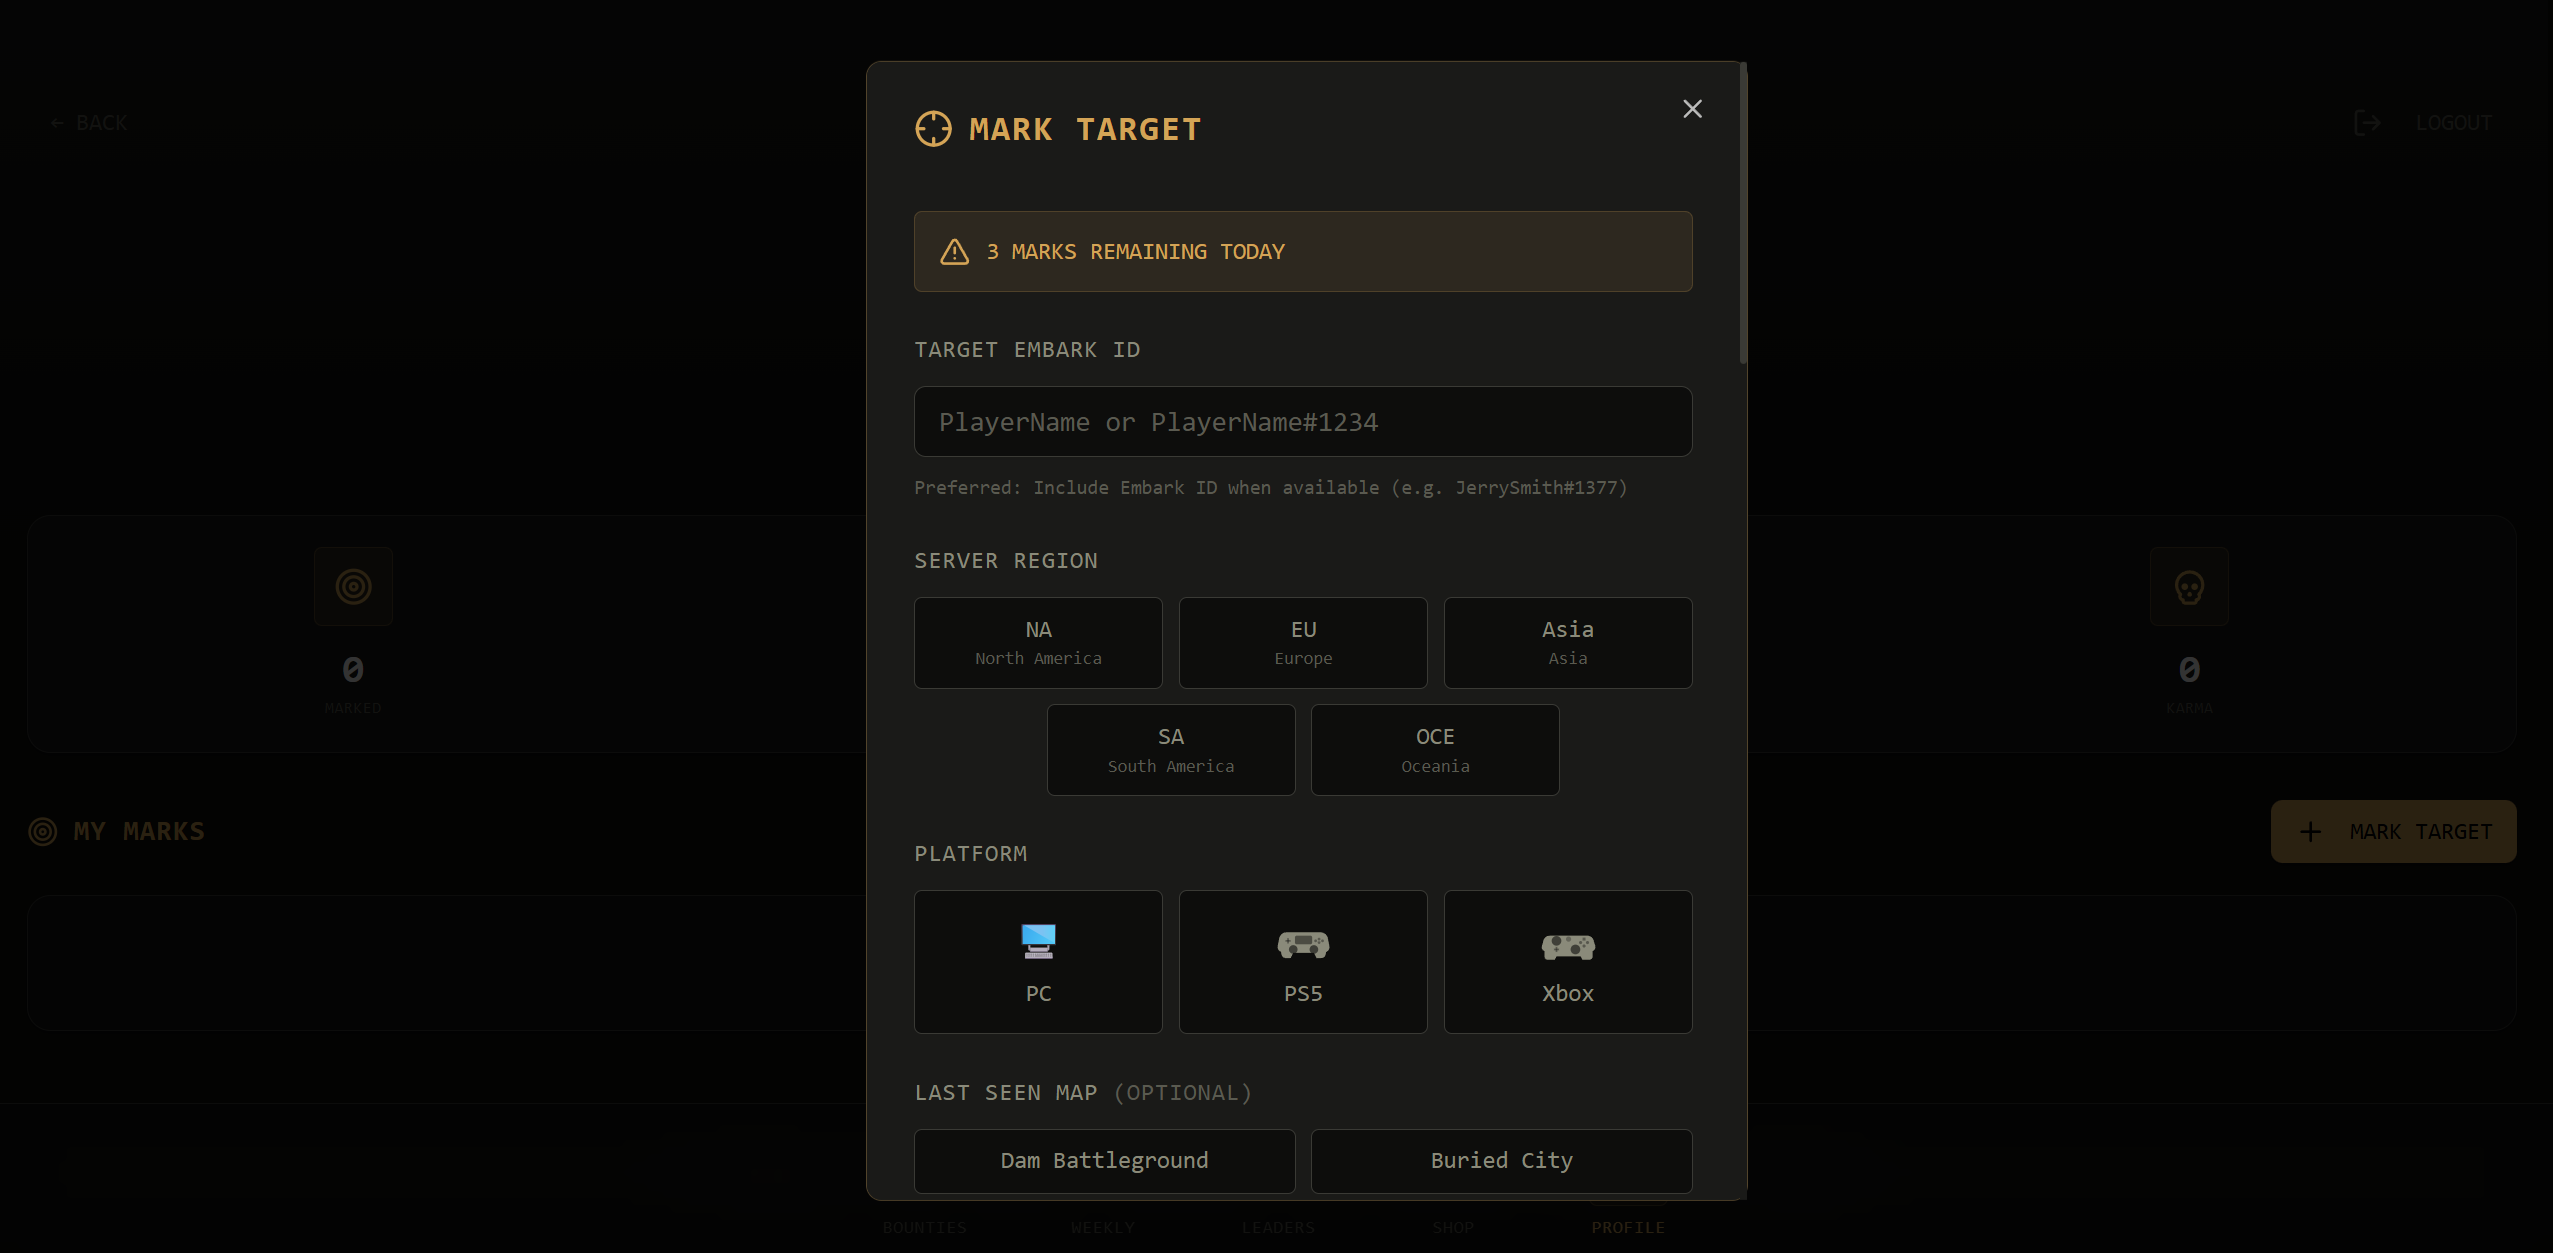Choose EU Europe server region
Screen dimensions: 2553x1253
click(1303, 643)
